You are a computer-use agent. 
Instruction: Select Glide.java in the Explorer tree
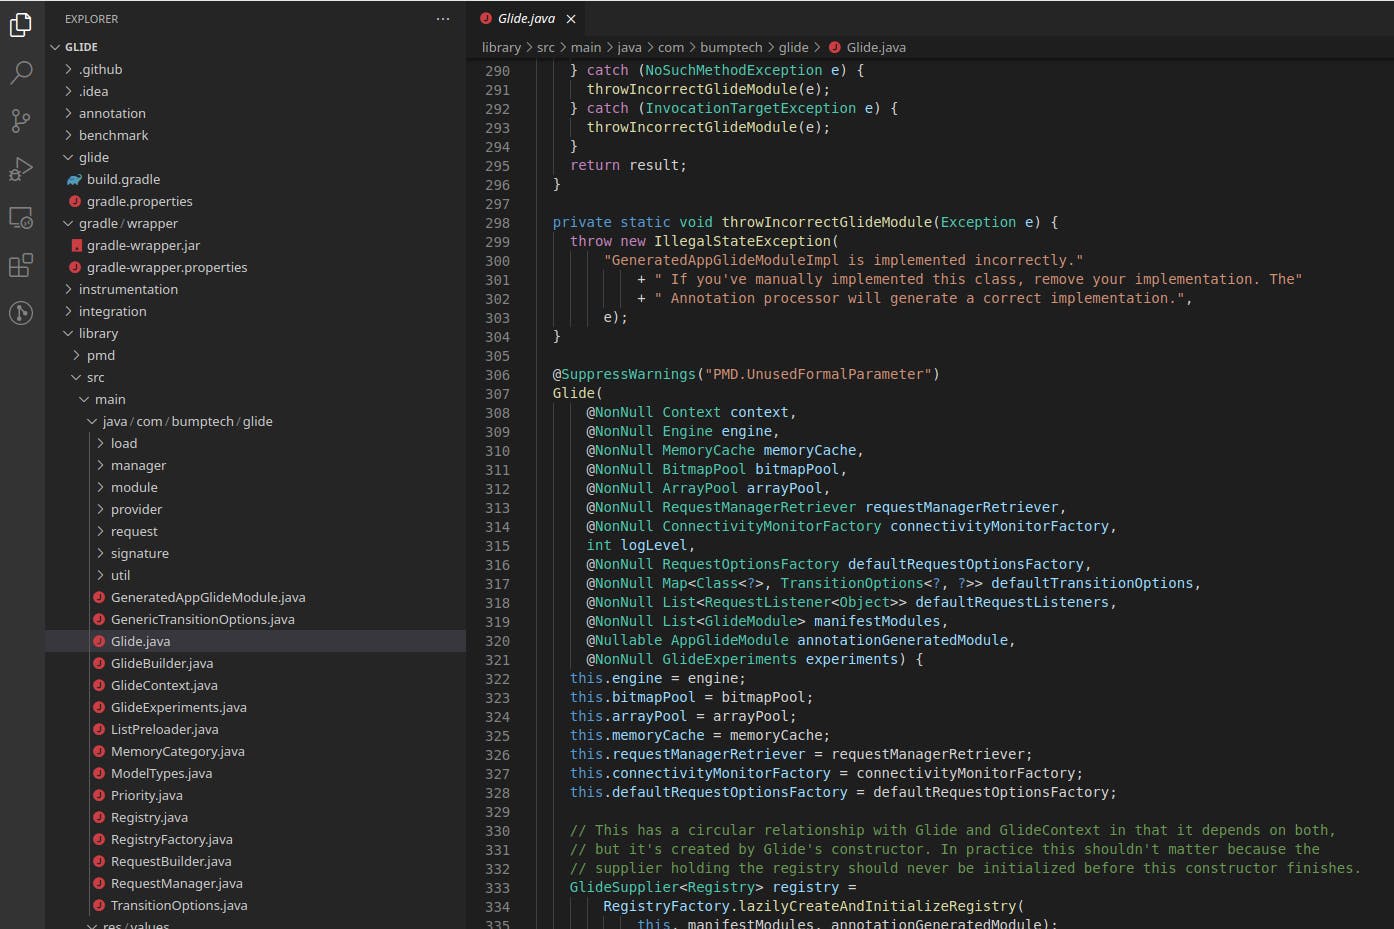pyautogui.click(x=255, y=642)
